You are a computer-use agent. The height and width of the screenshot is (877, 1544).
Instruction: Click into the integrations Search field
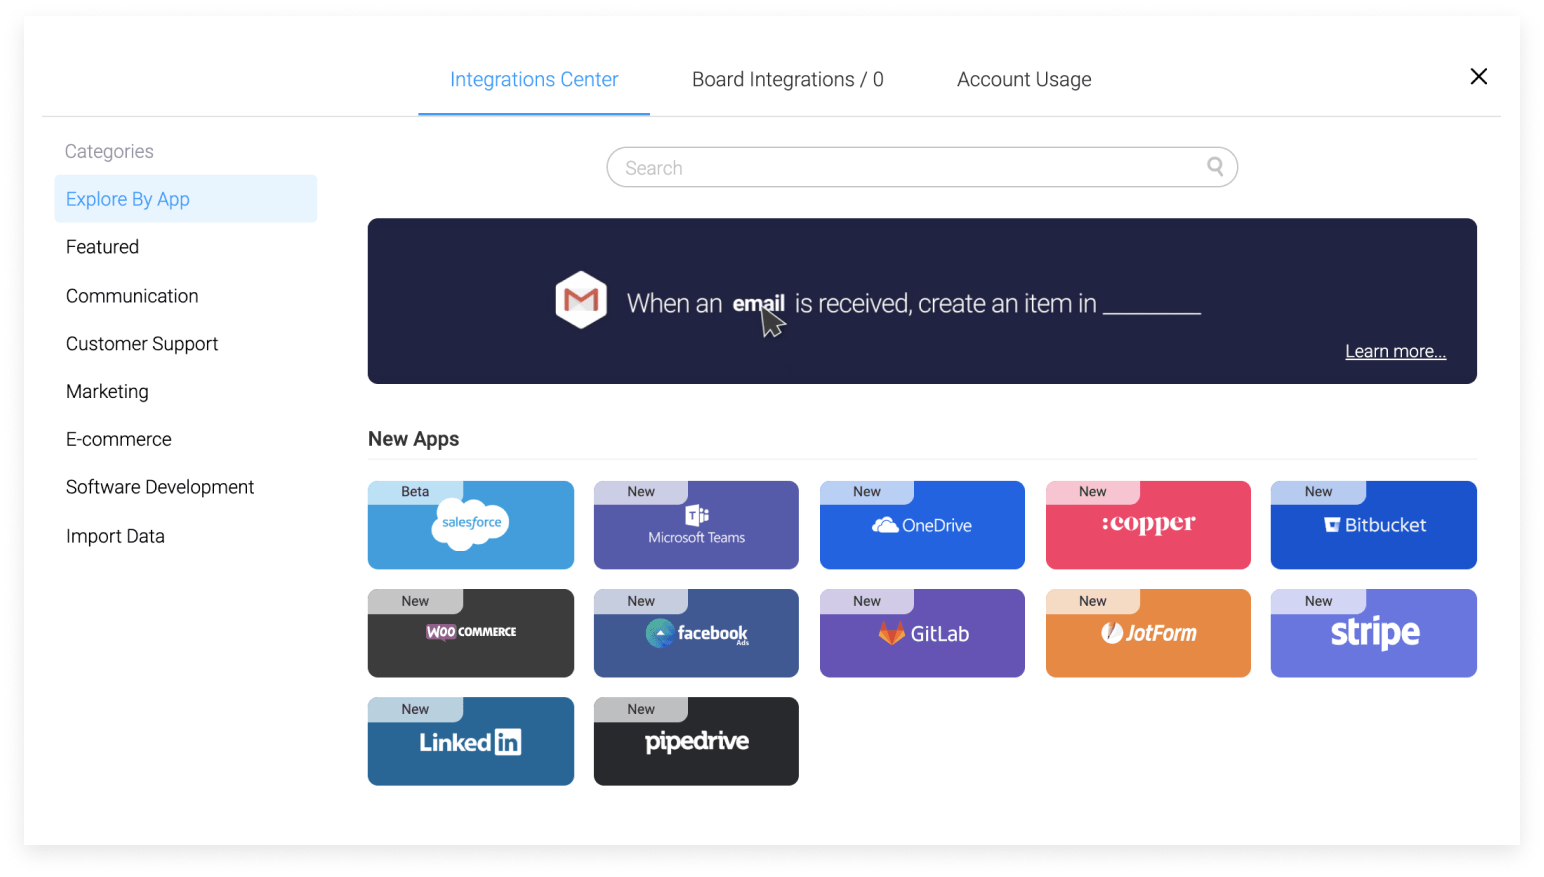click(922, 167)
